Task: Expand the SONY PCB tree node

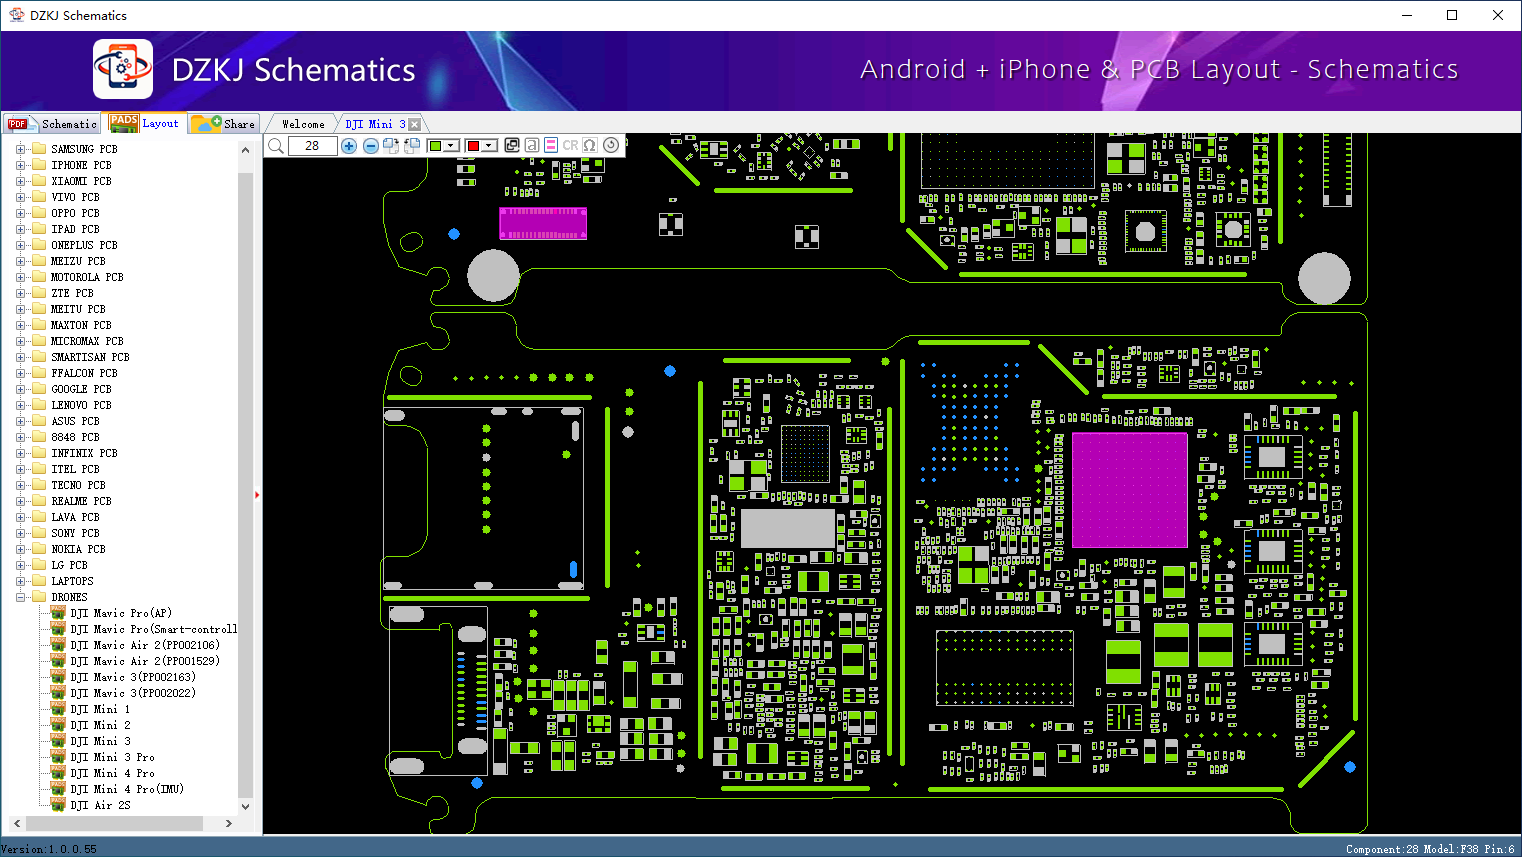Action: tap(20, 533)
